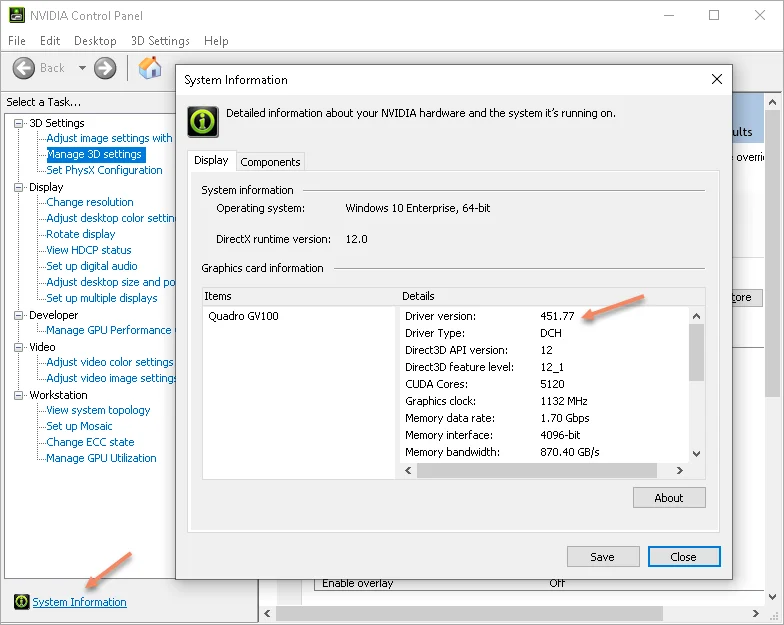Open the Desktop menu
Viewport: 784px width, 625px height.
95,41
